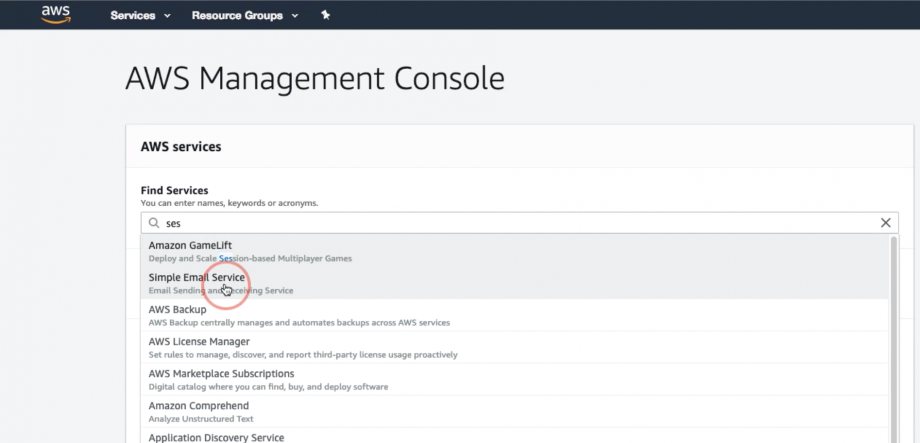Screen dimensions: 920x443
Task: Click the pin shortcuts icon in navbar
Action: click(325, 15)
